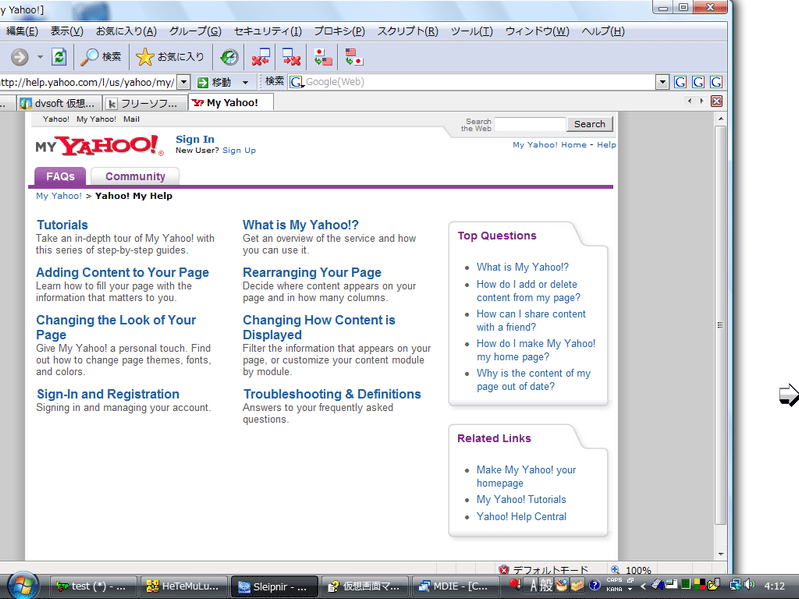Open the Rearranging Your Page link
Screen dimensions: 799x599
point(312,273)
